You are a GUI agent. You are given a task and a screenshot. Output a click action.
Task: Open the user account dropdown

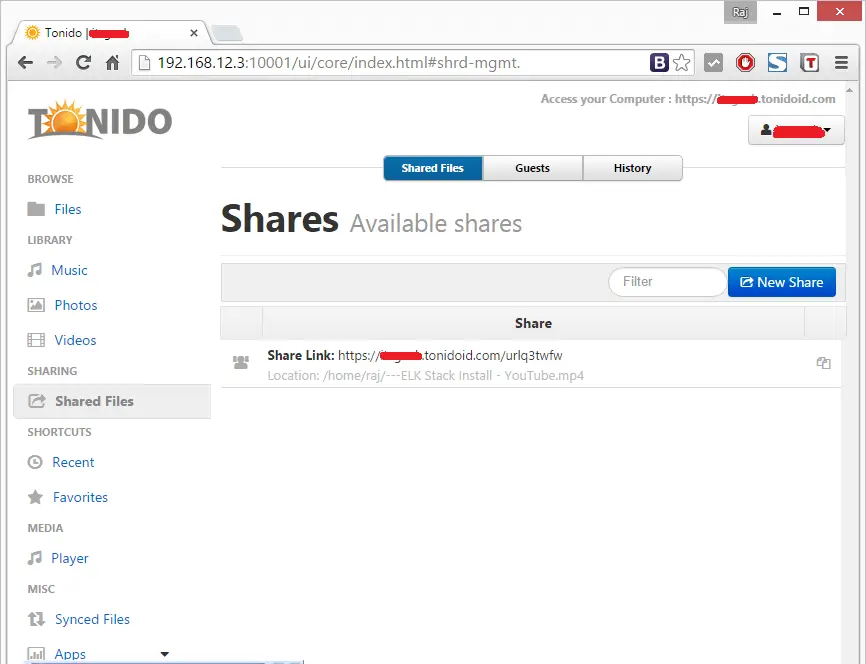[796, 130]
